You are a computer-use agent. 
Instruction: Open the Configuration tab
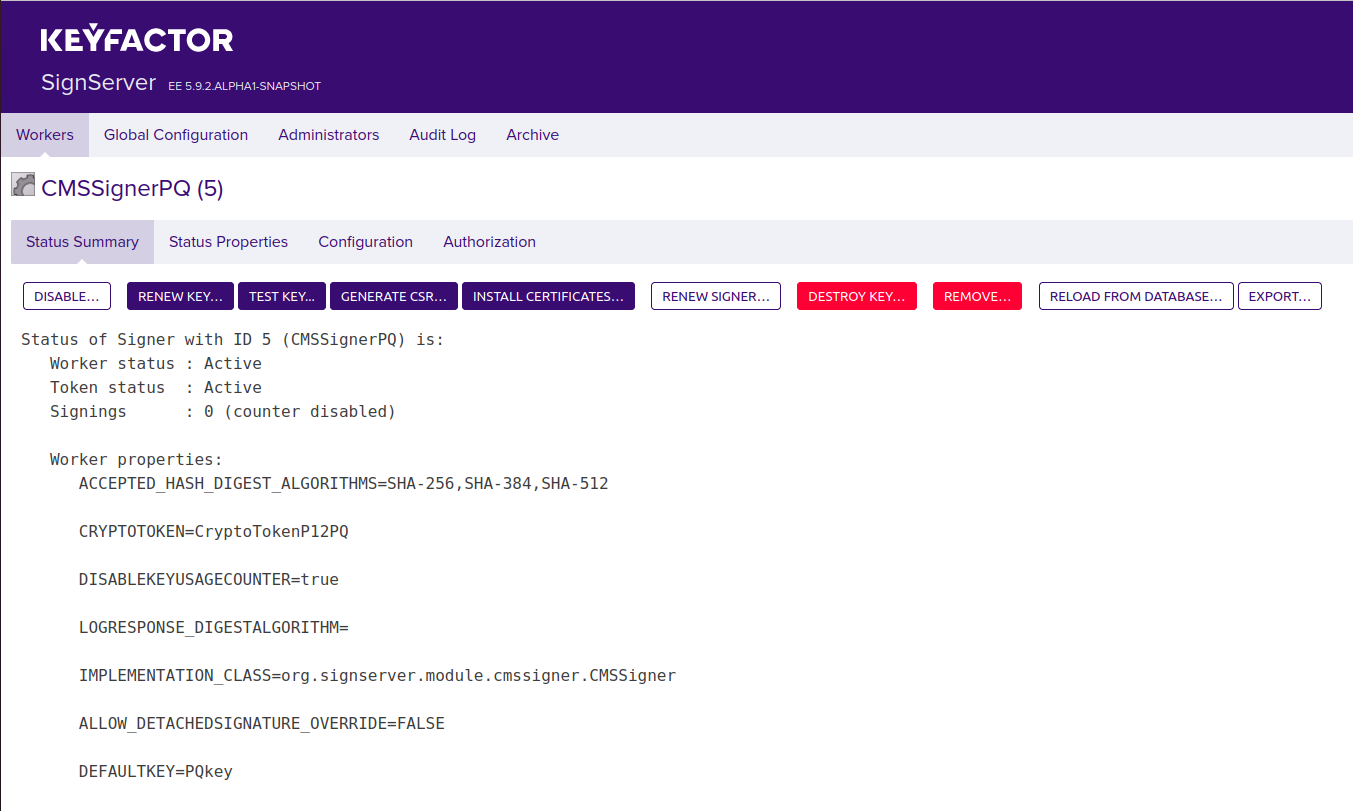point(365,241)
